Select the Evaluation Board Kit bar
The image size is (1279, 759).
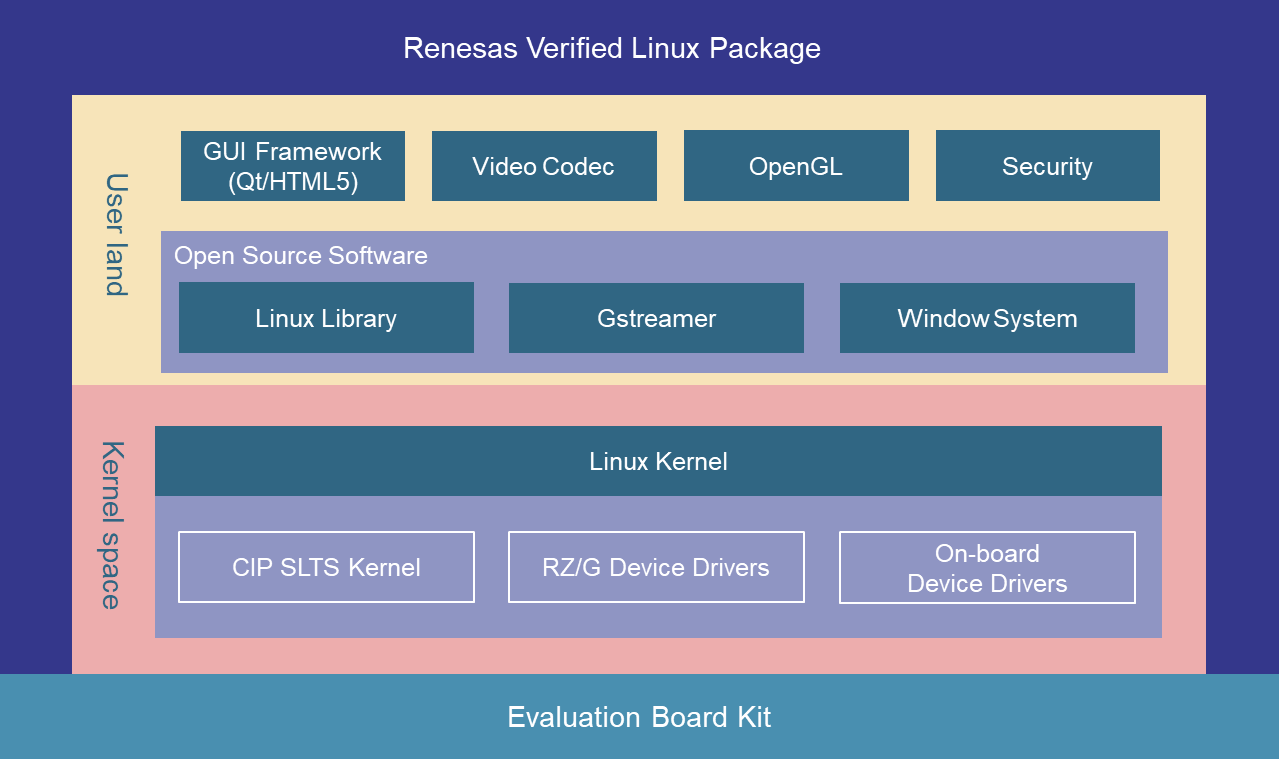639,716
